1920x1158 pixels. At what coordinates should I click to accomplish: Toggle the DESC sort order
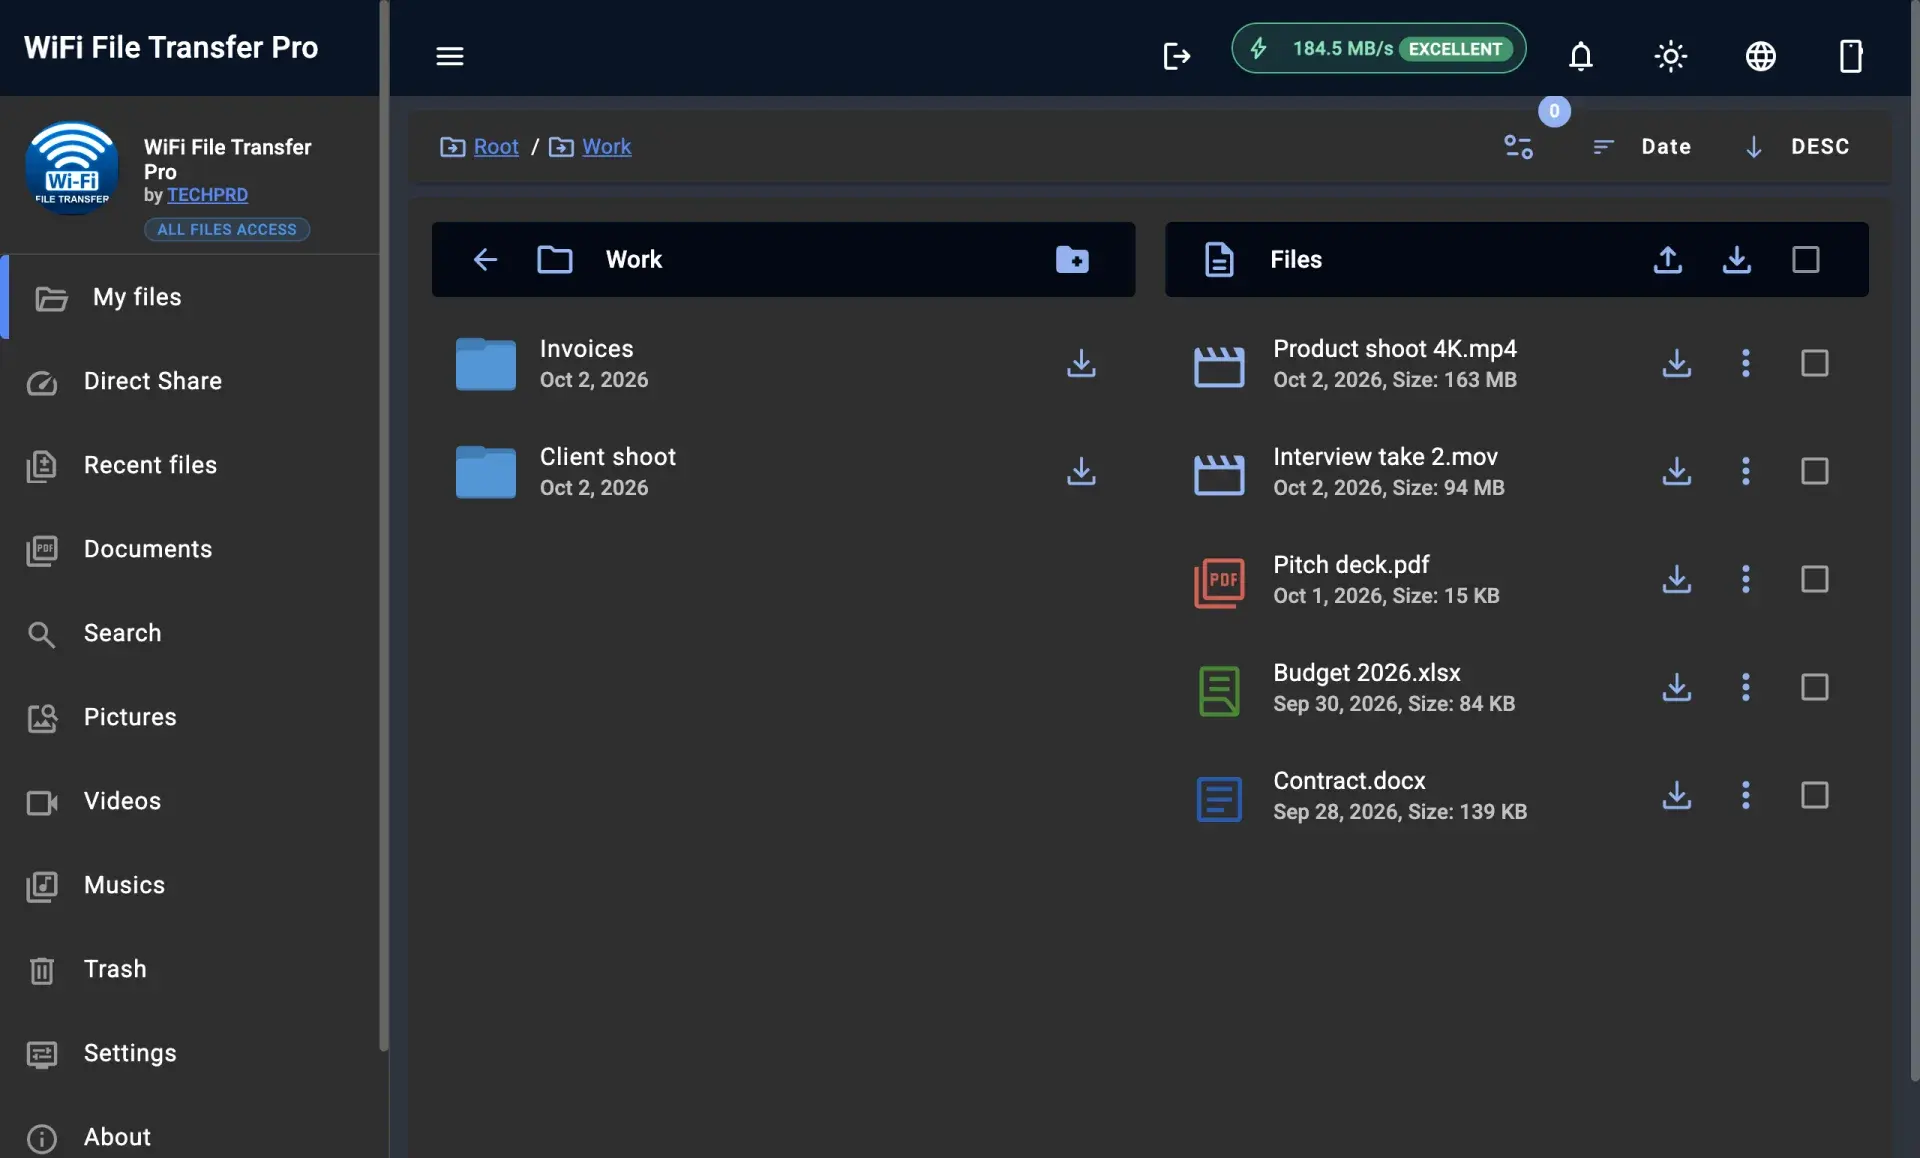[x=1798, y=147]
